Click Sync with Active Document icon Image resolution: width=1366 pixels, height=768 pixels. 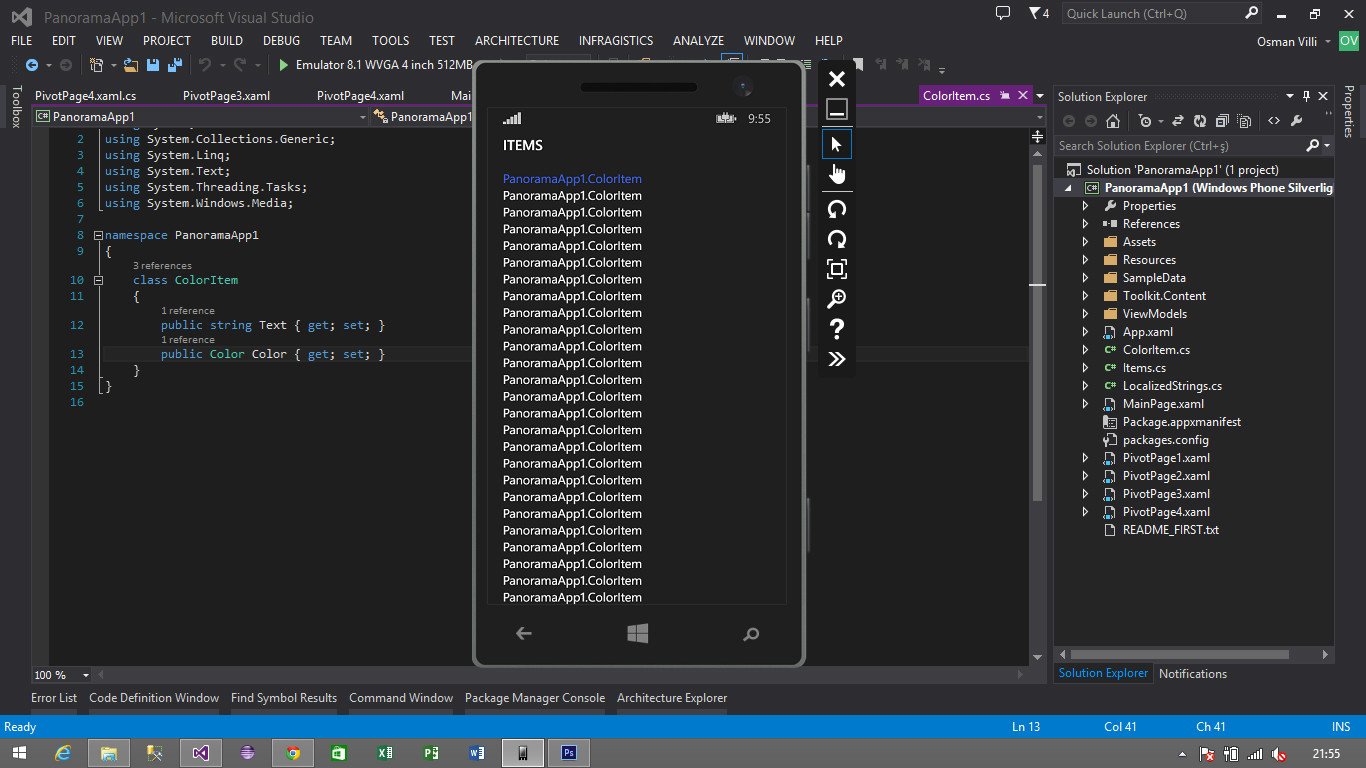[x=1177, y=121]
